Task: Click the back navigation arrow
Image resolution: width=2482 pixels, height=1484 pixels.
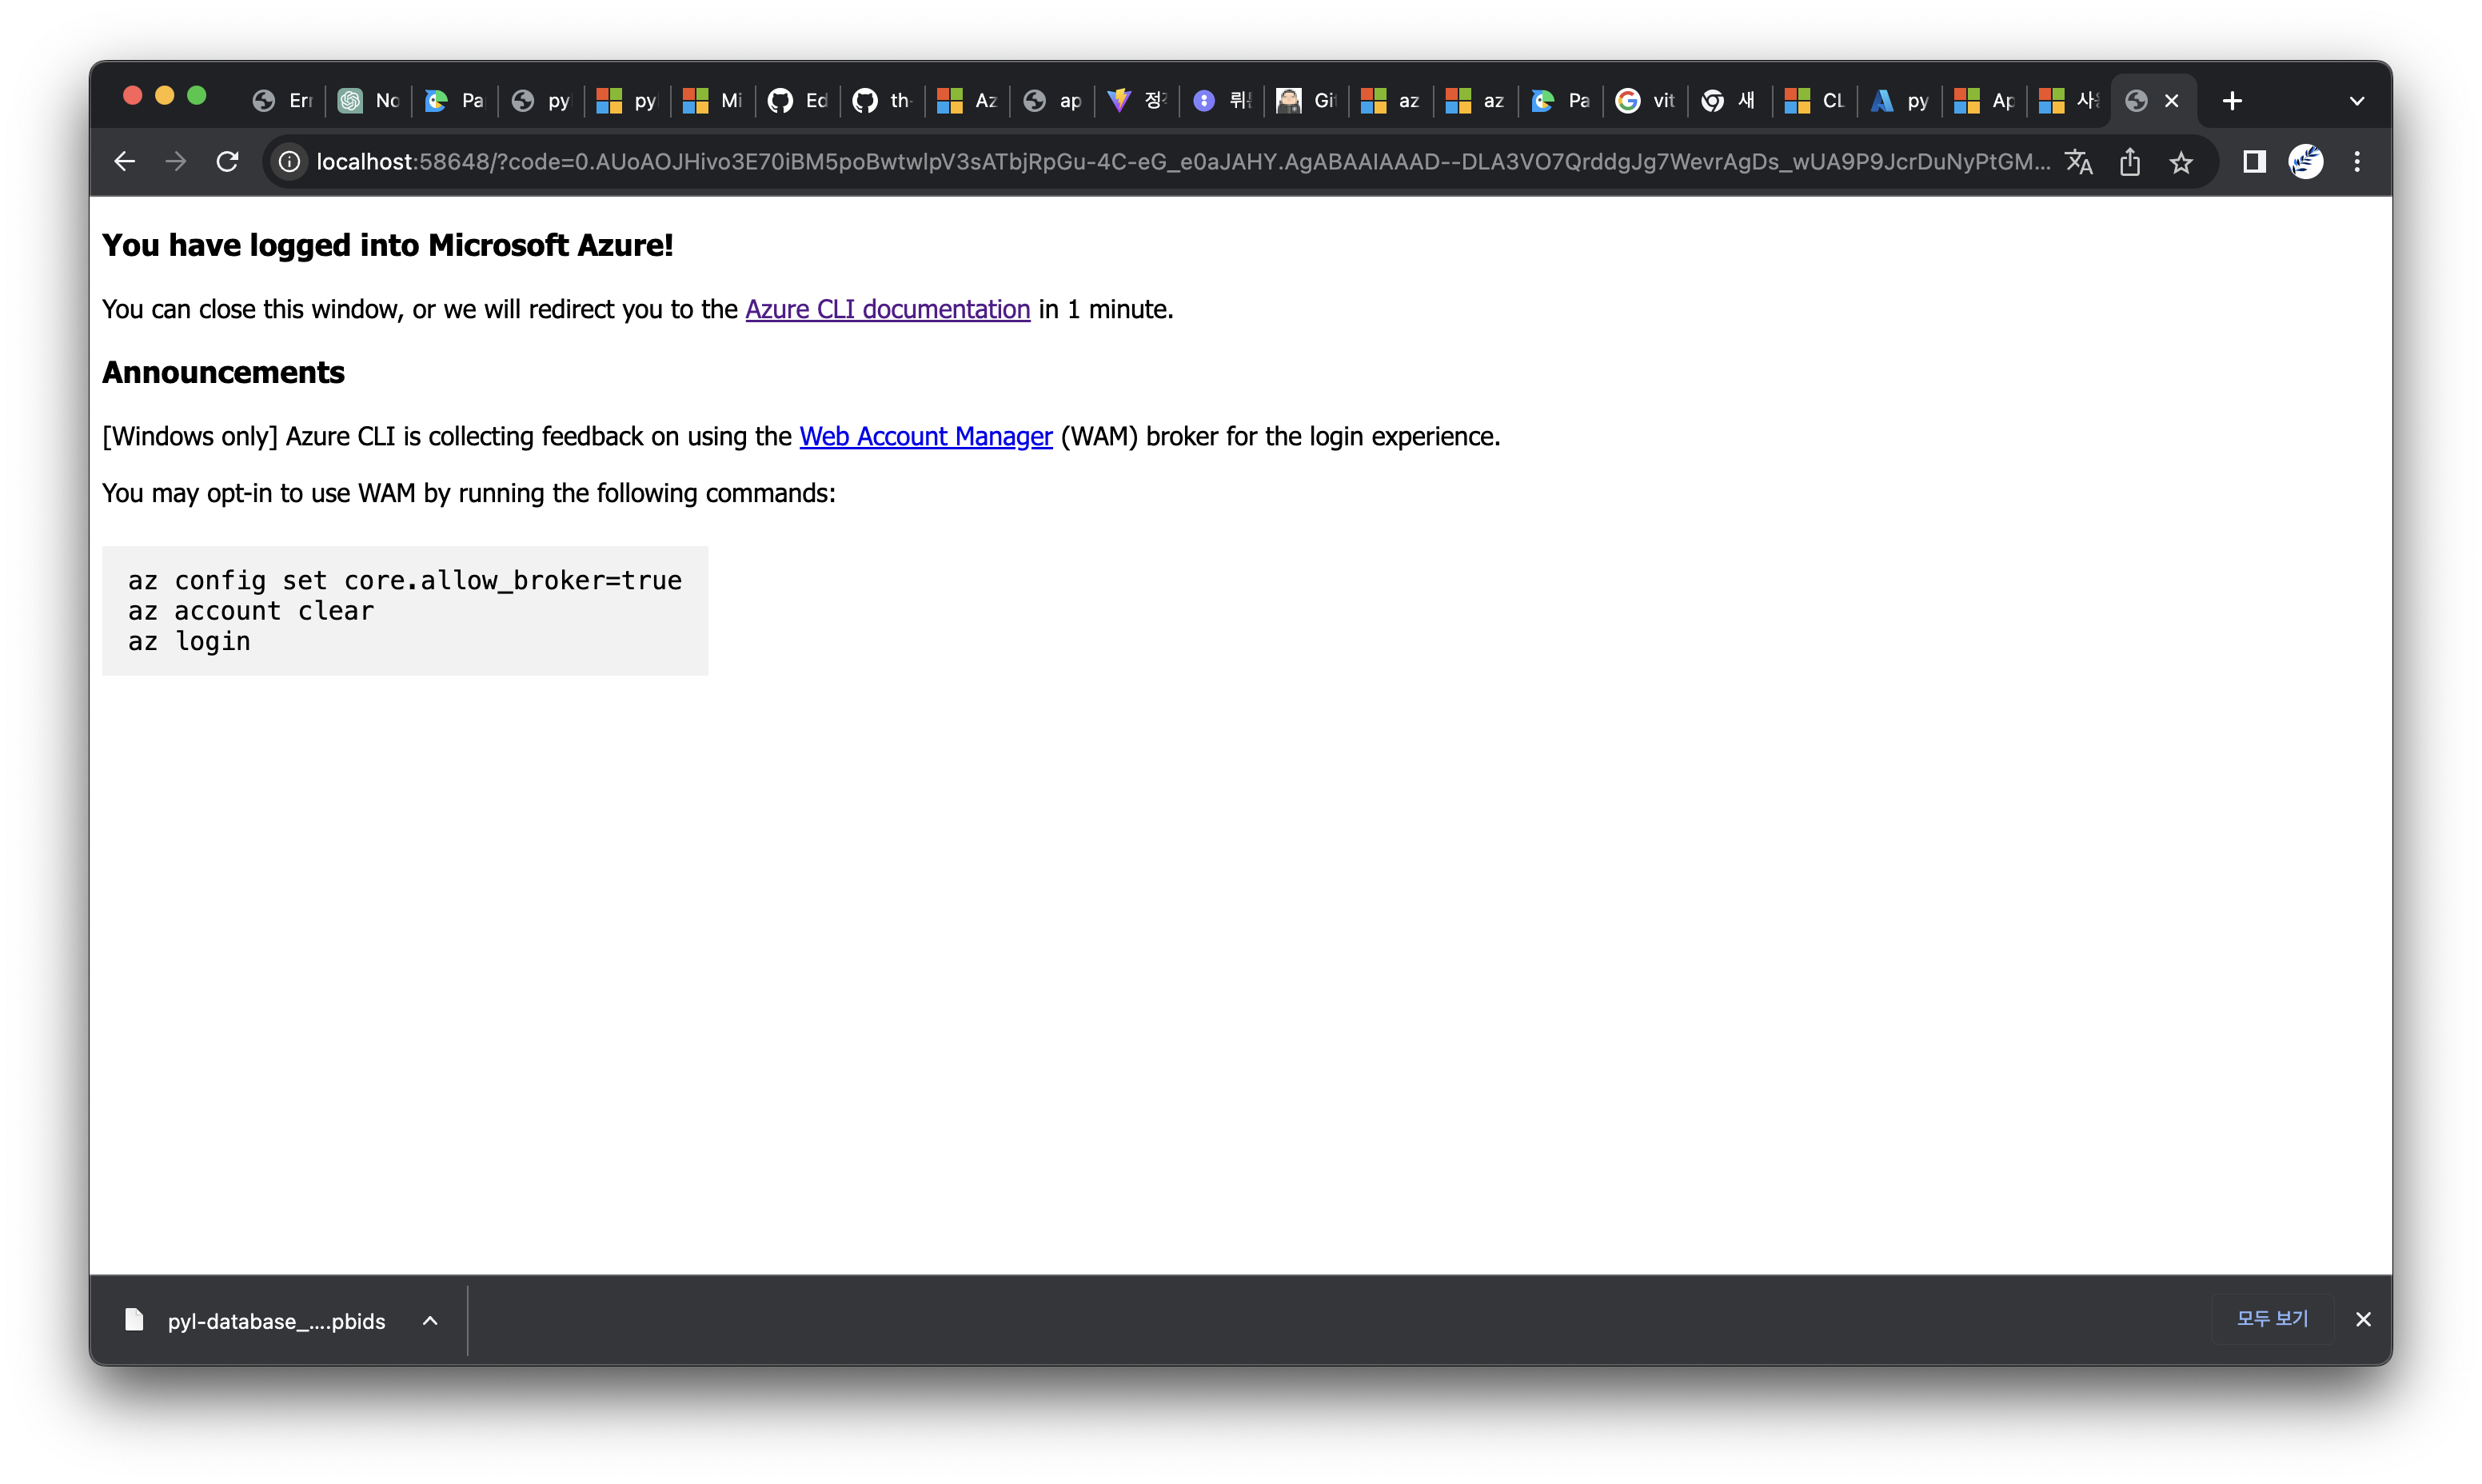Action: pyautogui.click(x=124, y=161)
